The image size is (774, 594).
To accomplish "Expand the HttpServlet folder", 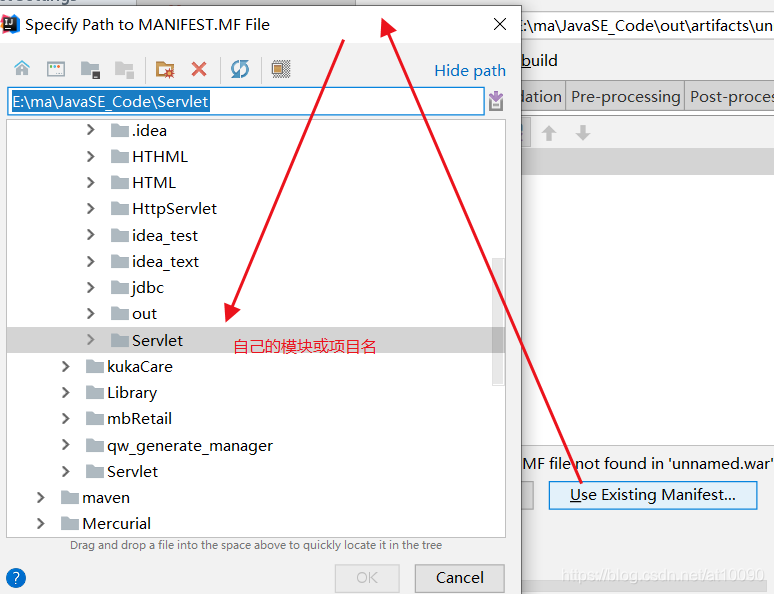I will (90, 208).
